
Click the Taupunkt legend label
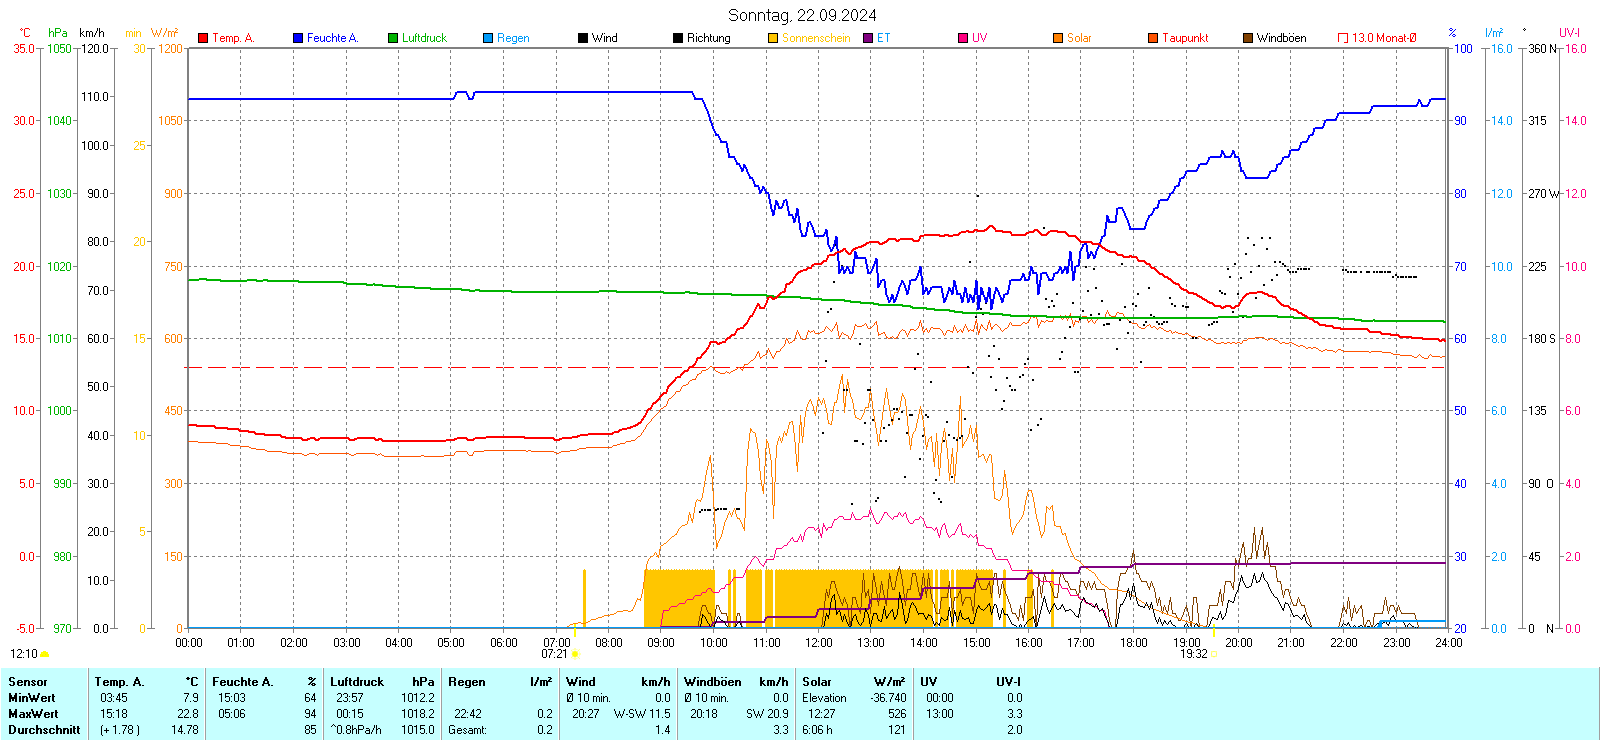coord(1185,38)
